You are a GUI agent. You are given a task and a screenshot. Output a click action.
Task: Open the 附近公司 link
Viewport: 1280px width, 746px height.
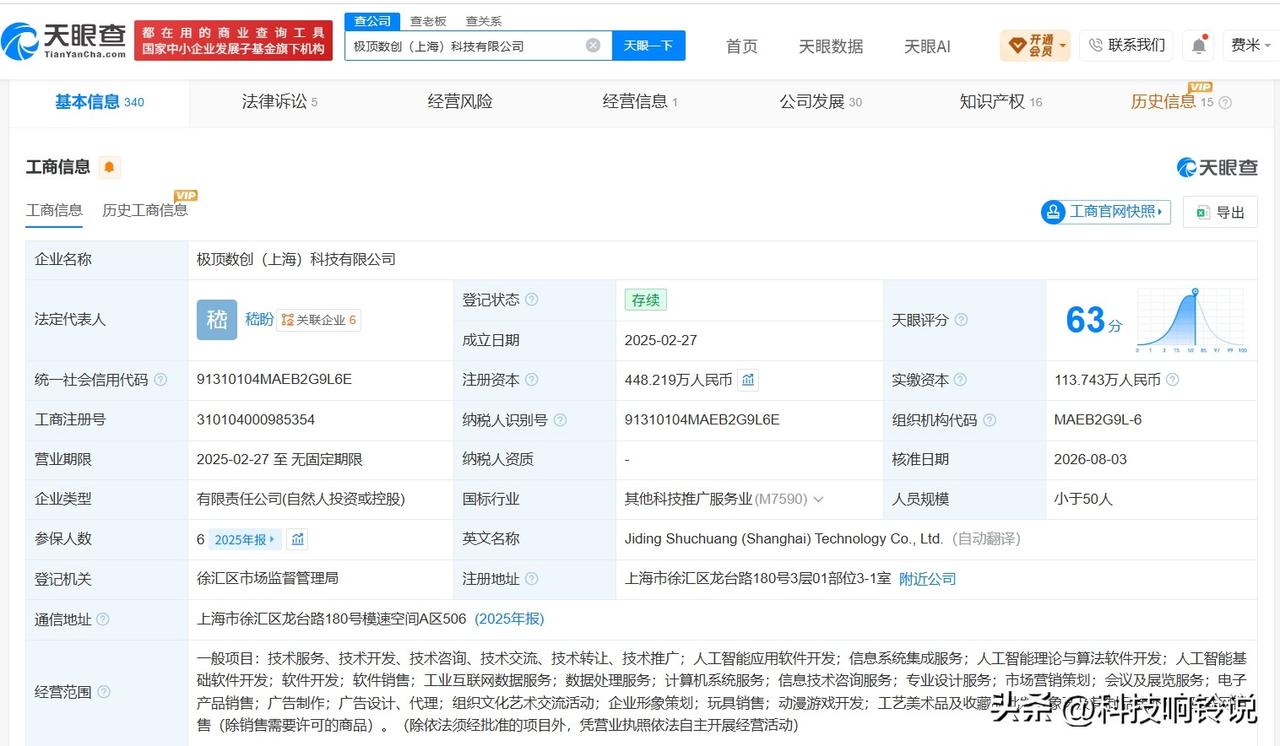pos(927,579)
